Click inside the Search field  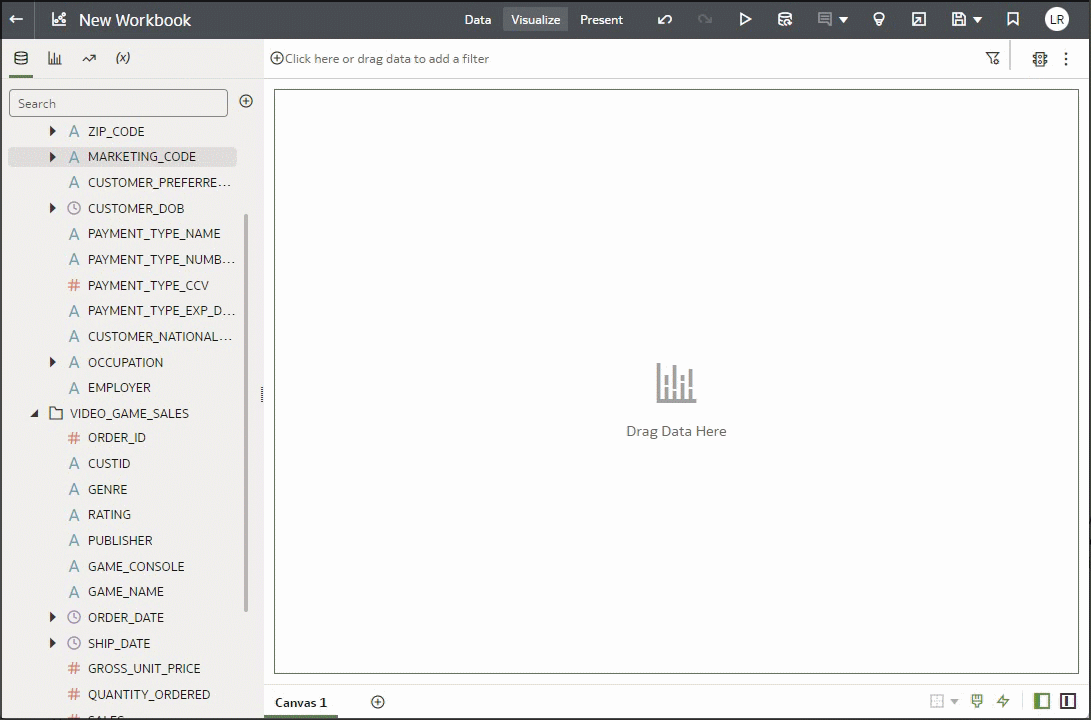[118, 103]
